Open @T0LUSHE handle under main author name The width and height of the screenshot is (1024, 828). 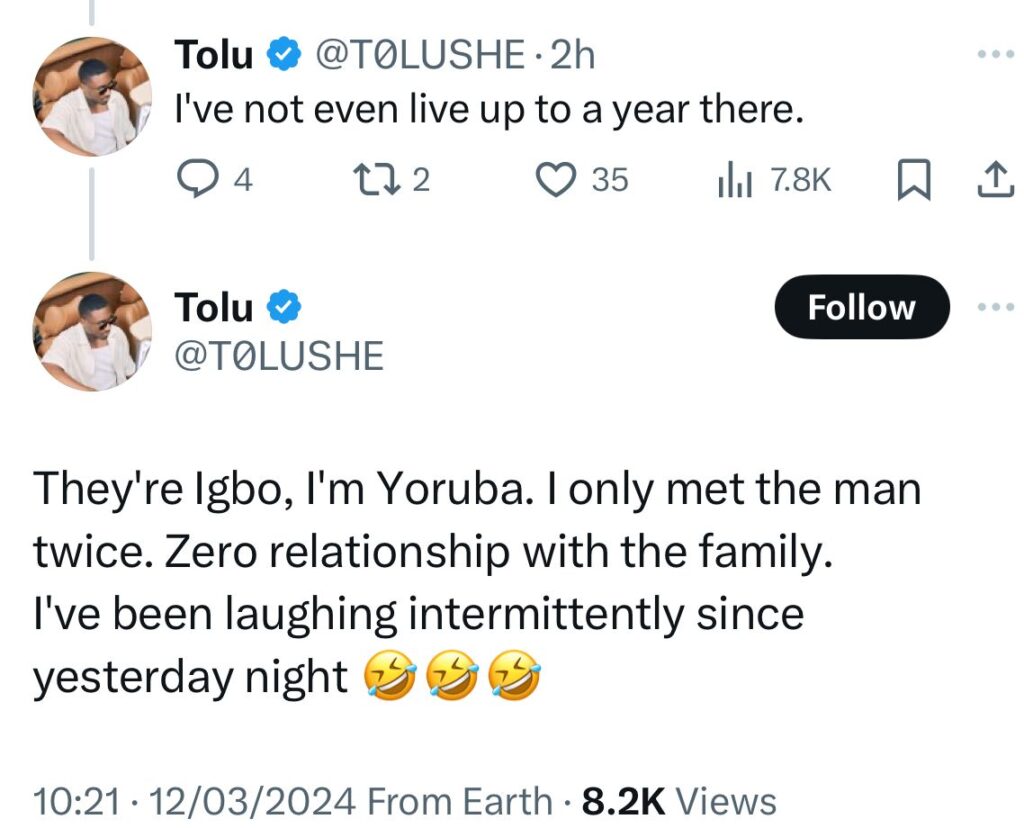pos(280,357)
